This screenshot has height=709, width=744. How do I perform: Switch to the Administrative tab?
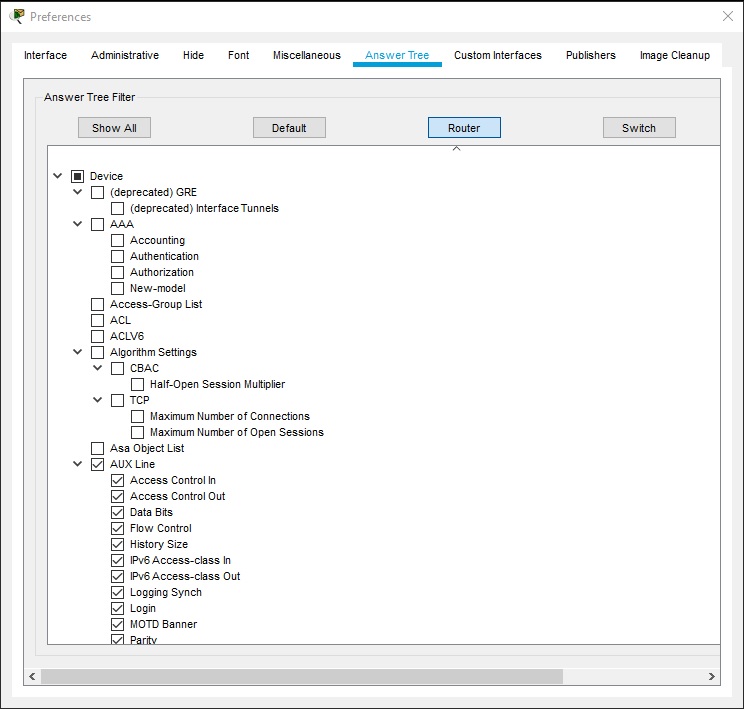click(x=125, y=55)
